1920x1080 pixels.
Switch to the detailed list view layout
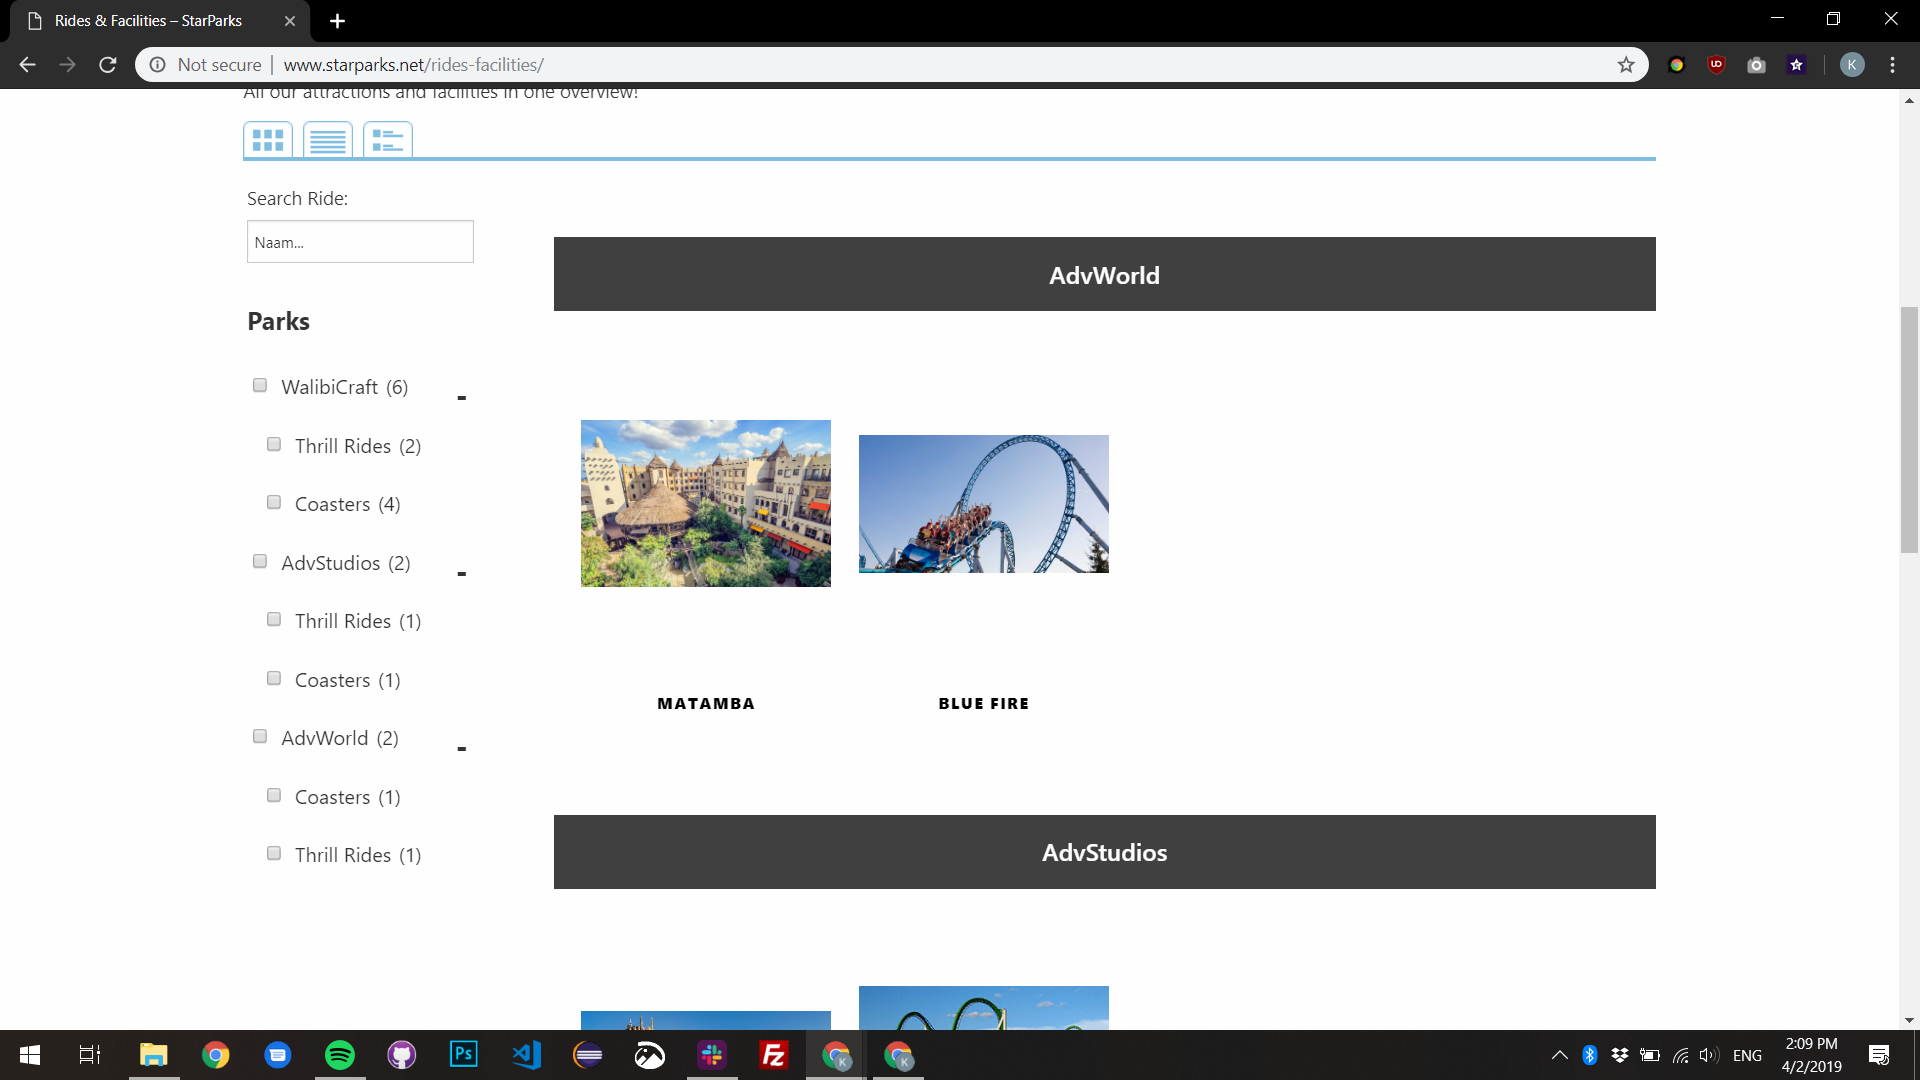click(388, 140)
